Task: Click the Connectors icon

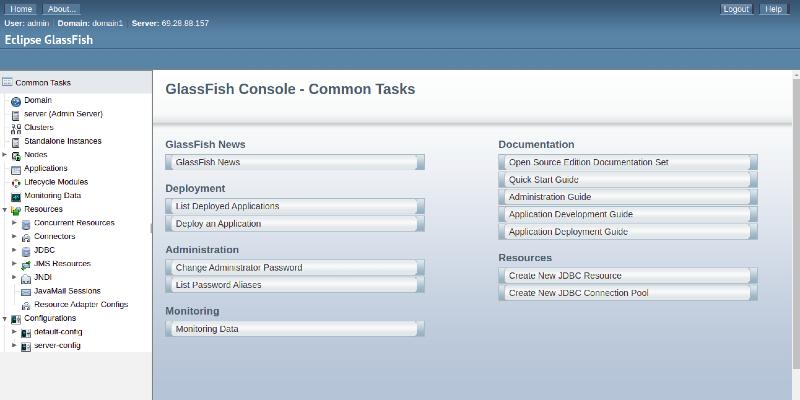Action: coord(26,238)
